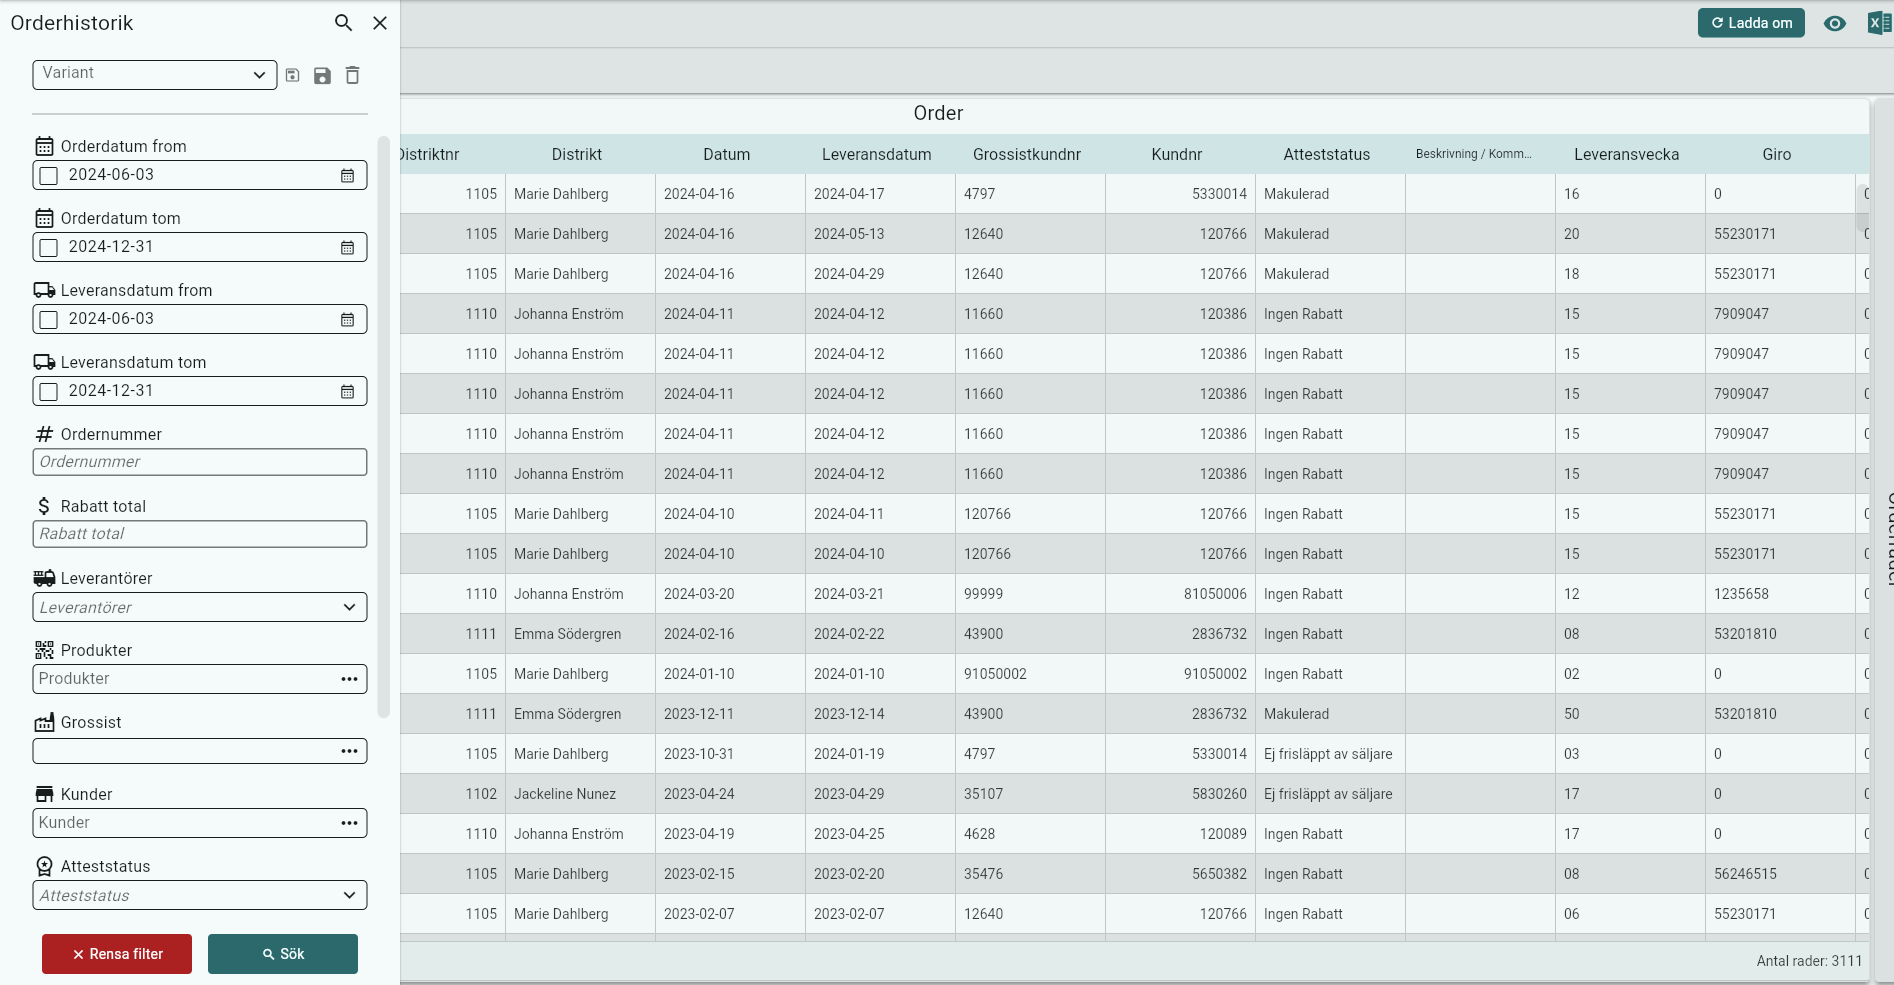Sort by the Datum column header
1894x985 pixels.
click(727, 154)
